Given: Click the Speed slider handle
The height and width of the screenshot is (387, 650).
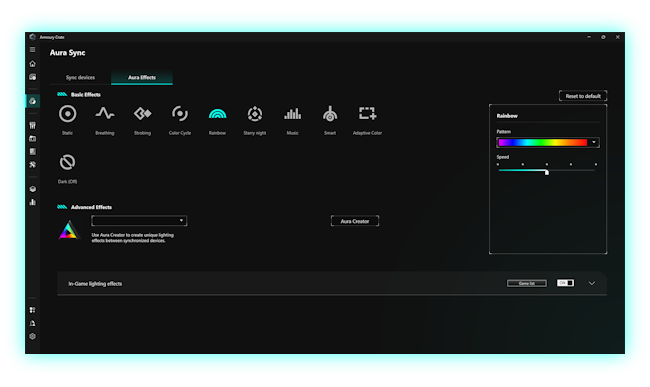Looking at the screenshot, I should pos(547,172).
